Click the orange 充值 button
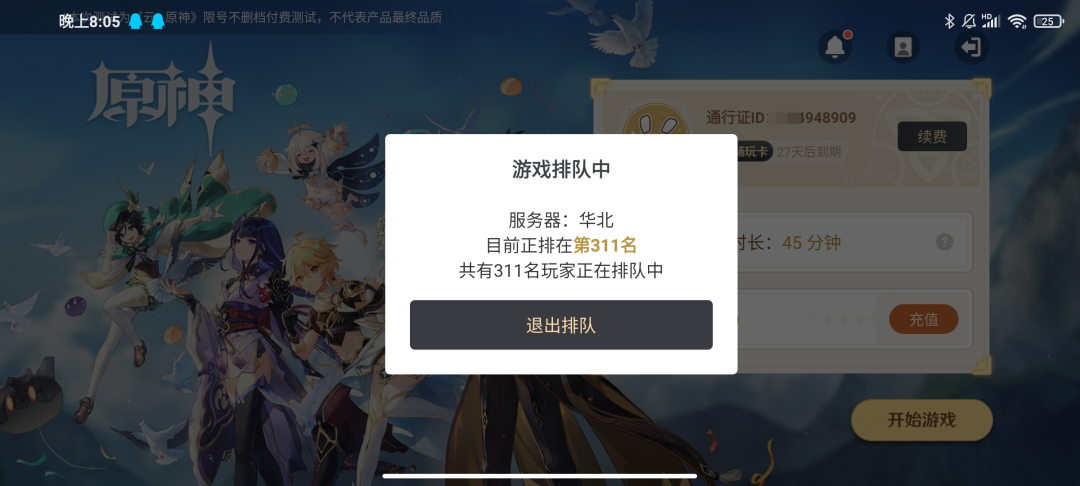This screenshot has width=1080, height=486. (x=924, y=319)
